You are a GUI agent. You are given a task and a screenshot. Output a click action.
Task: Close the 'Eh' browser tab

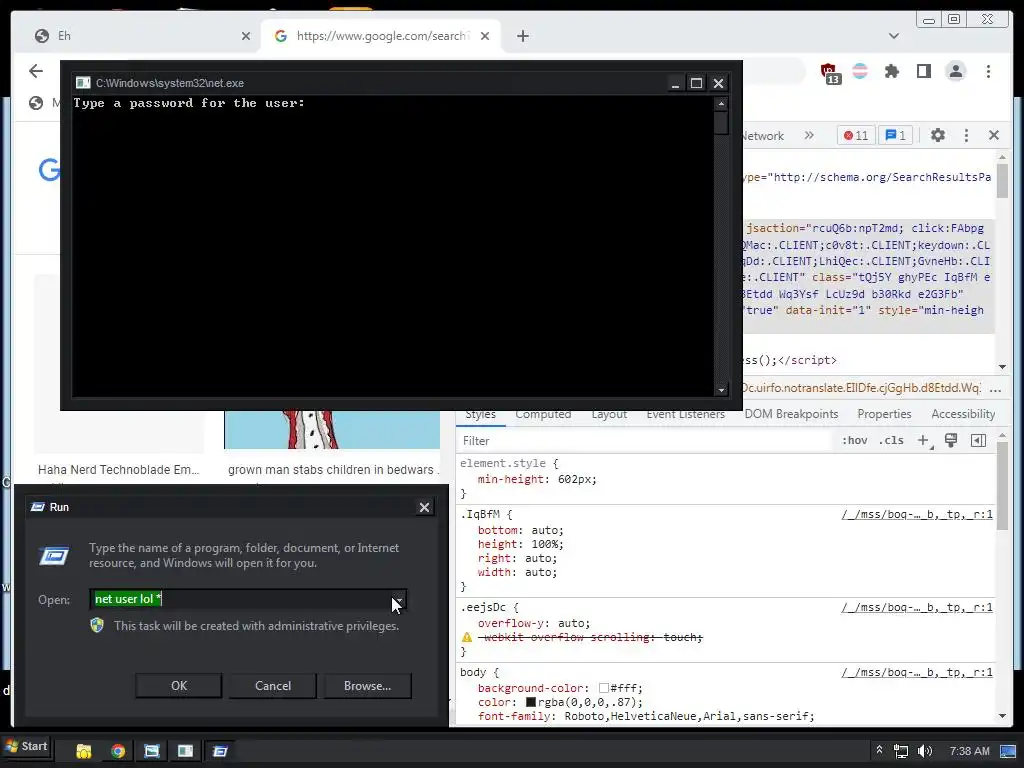point(246,37)
